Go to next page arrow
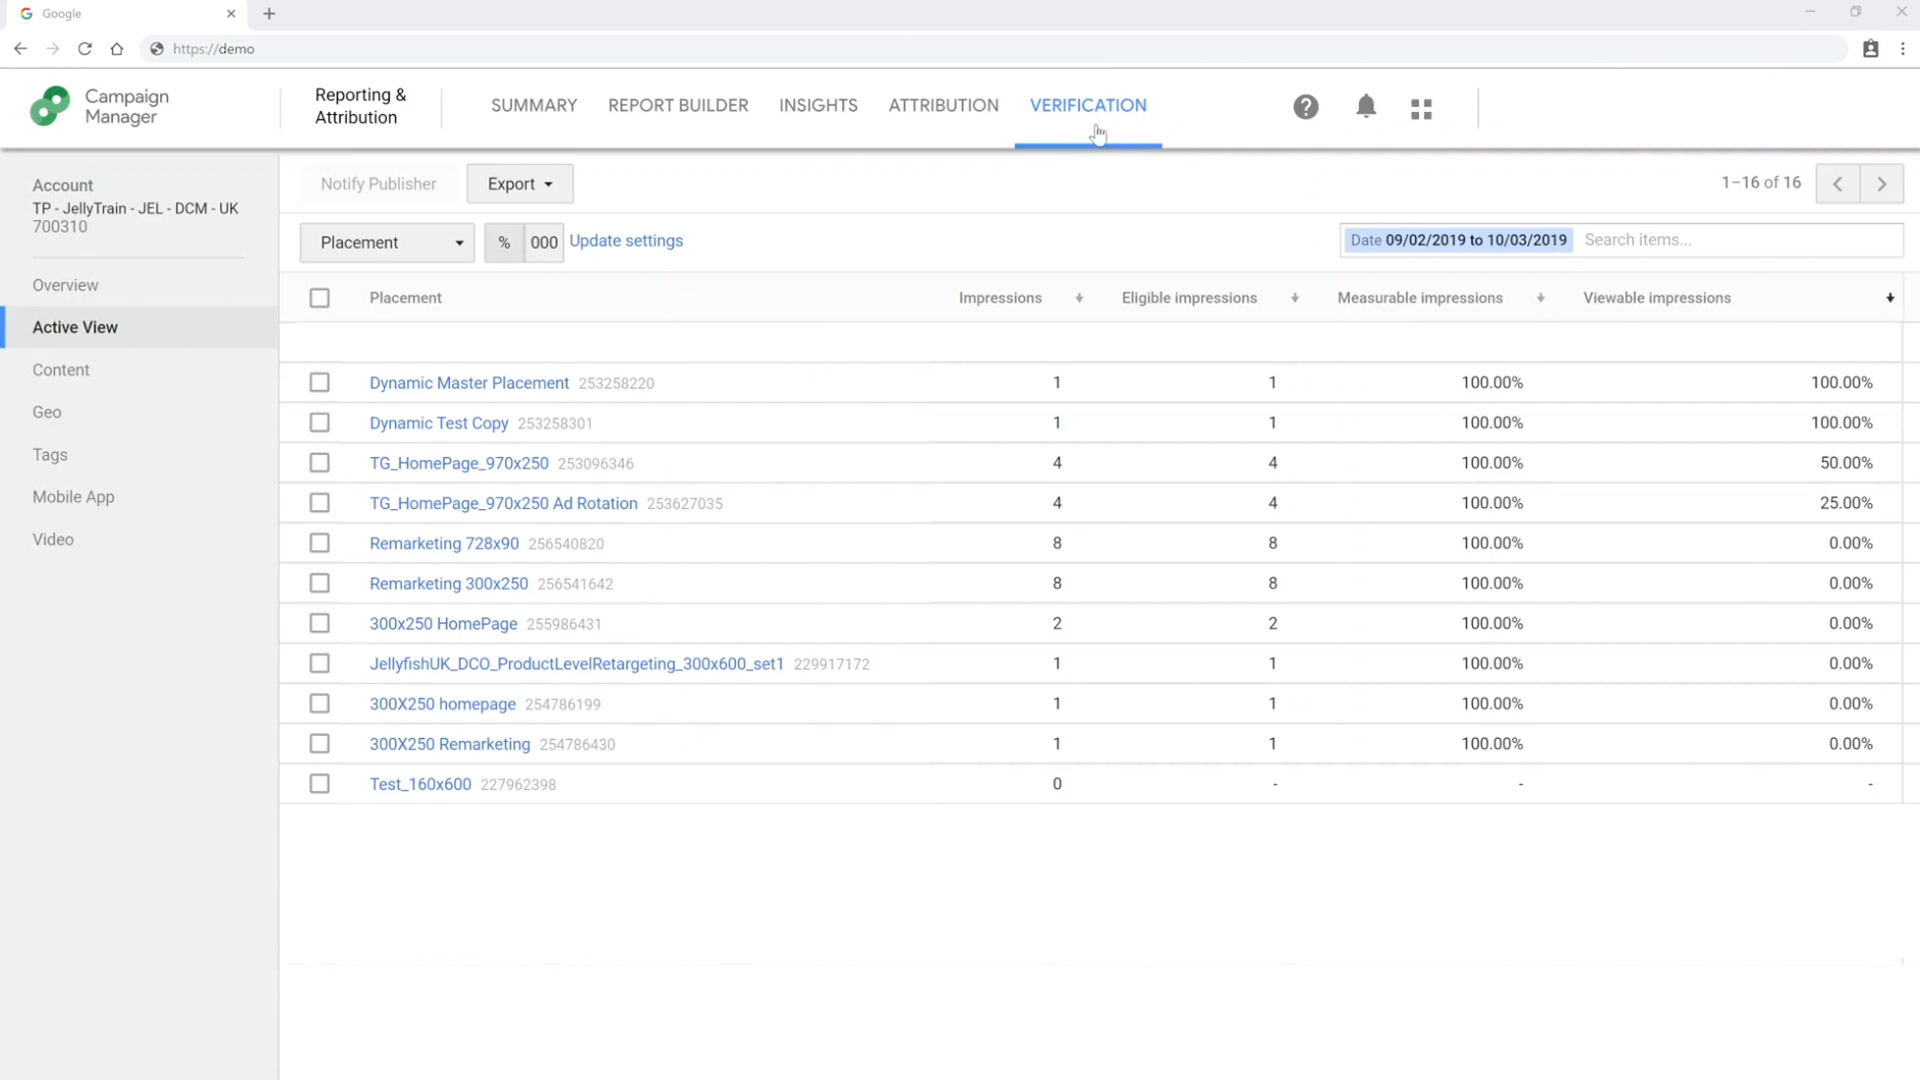Screen dimensions: 1920x1080 coord(1881,184)
